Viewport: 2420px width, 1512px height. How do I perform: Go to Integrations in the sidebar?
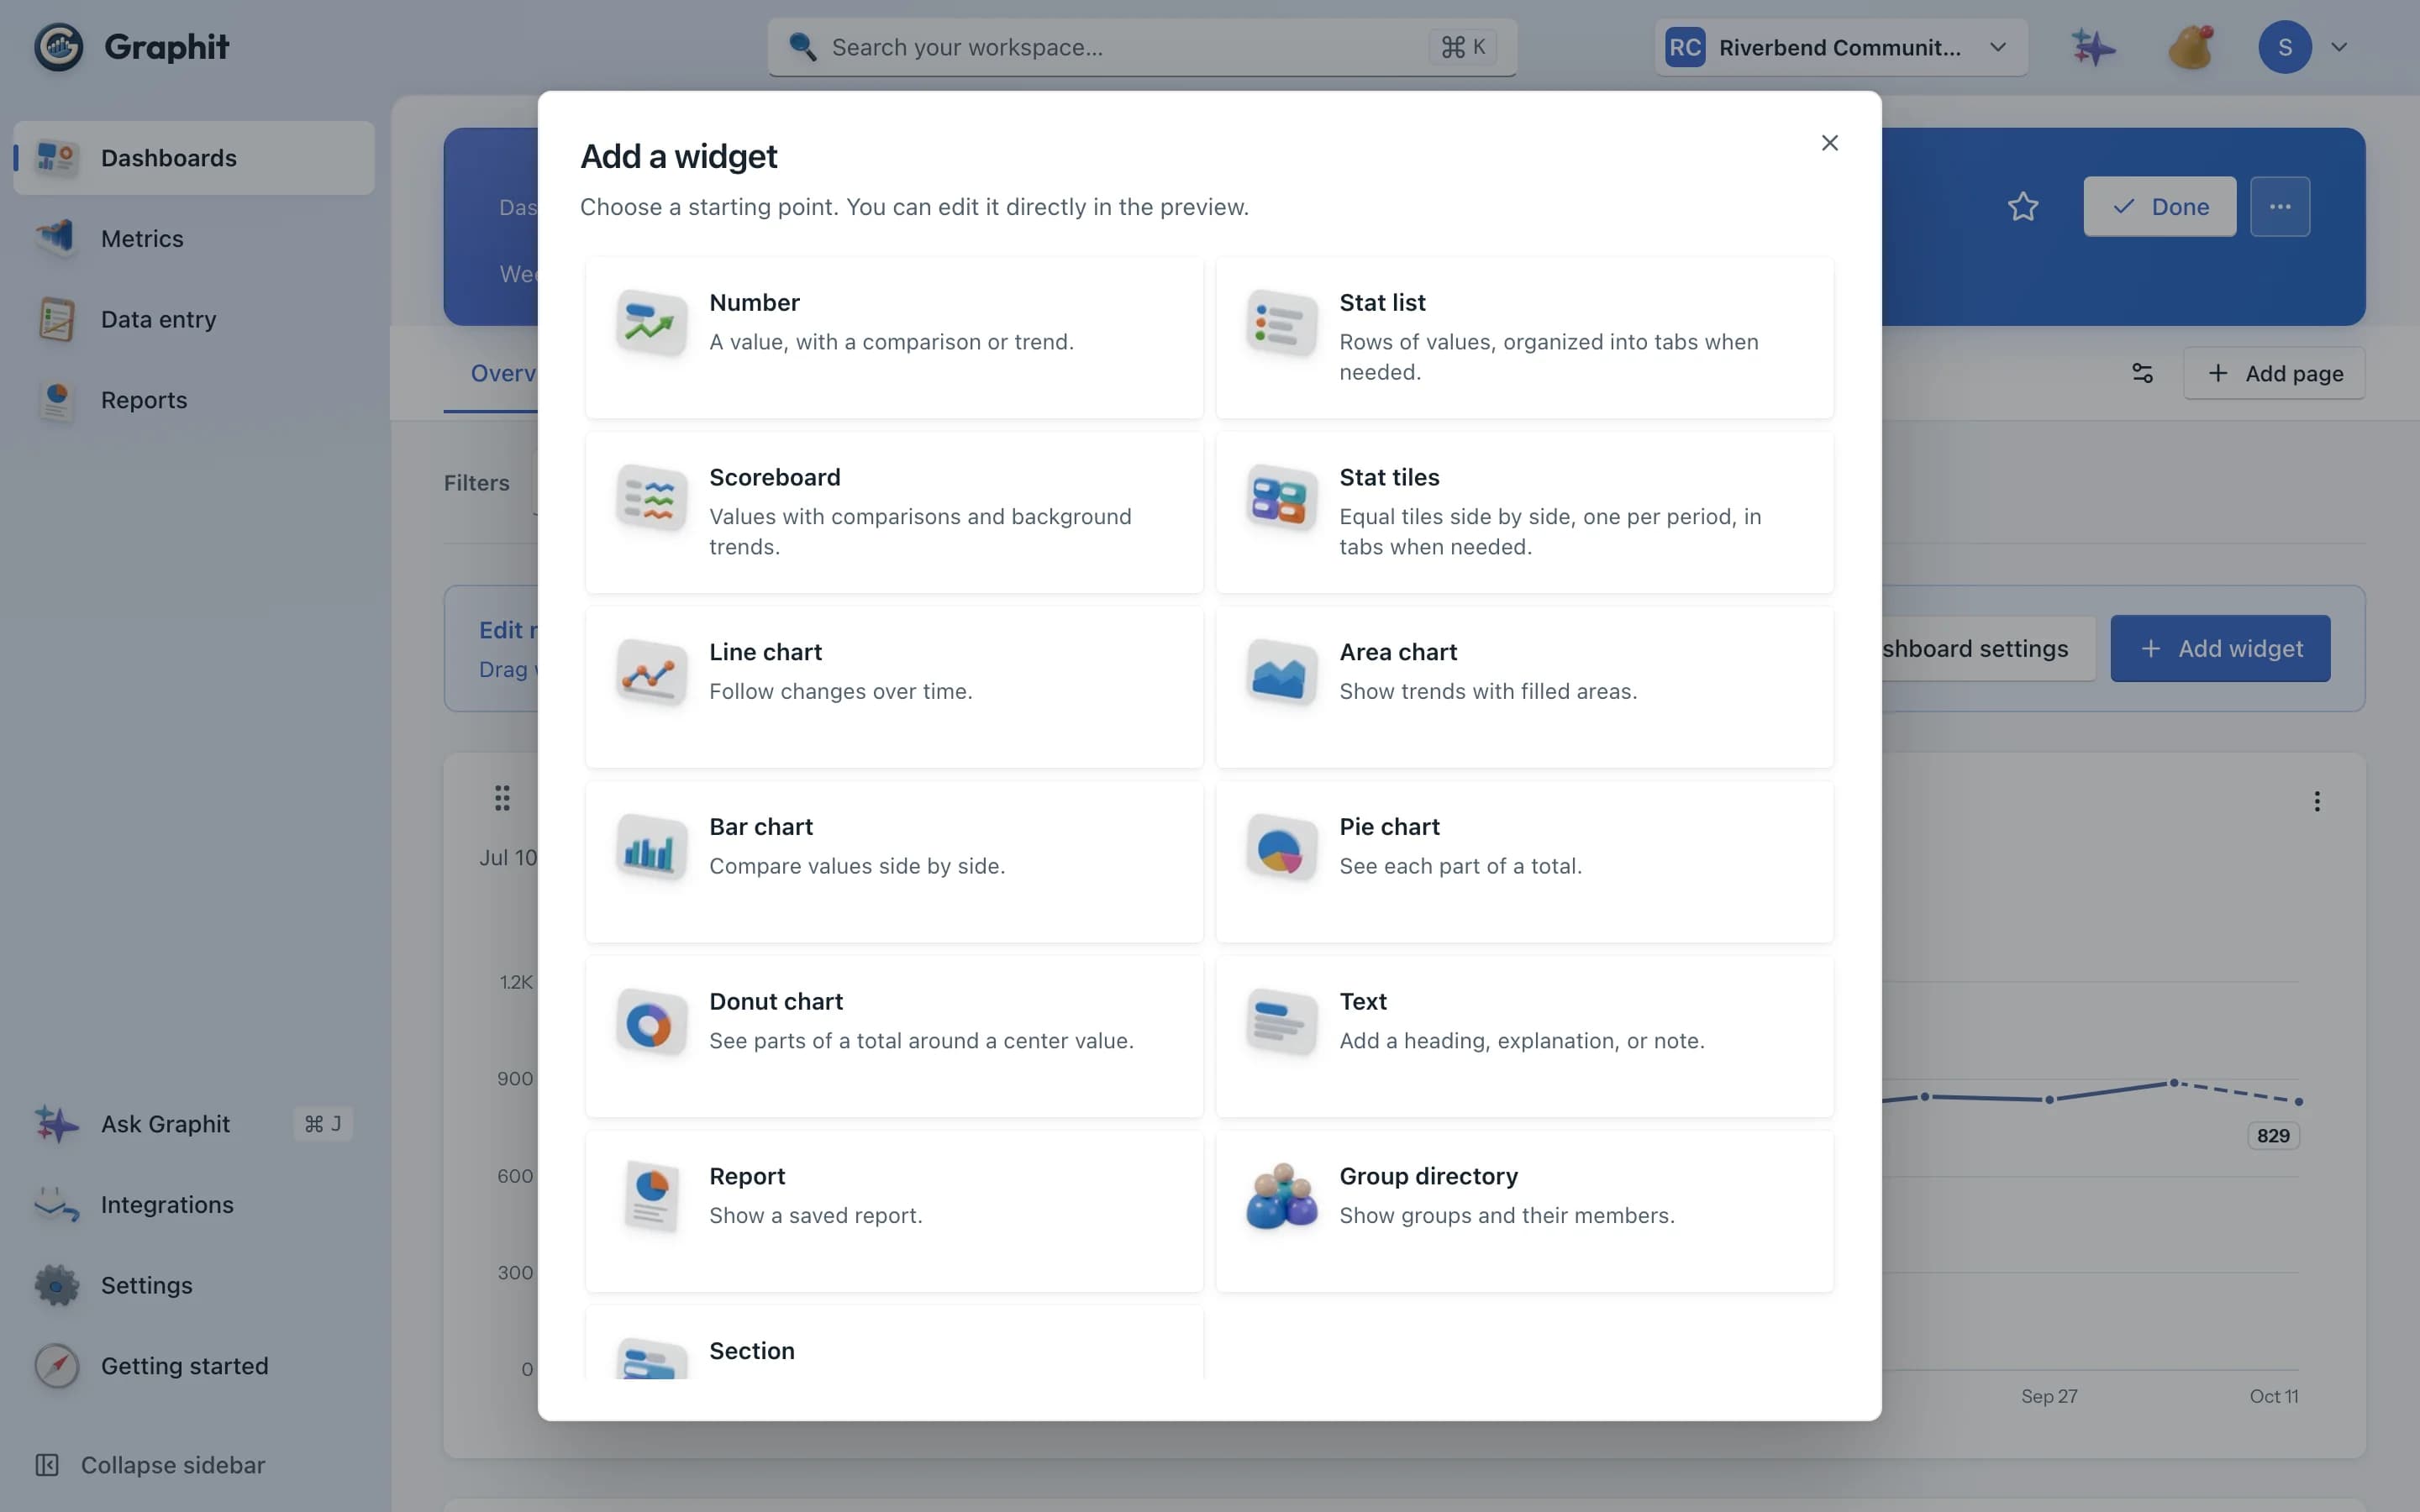click(x=194, y=1205)
